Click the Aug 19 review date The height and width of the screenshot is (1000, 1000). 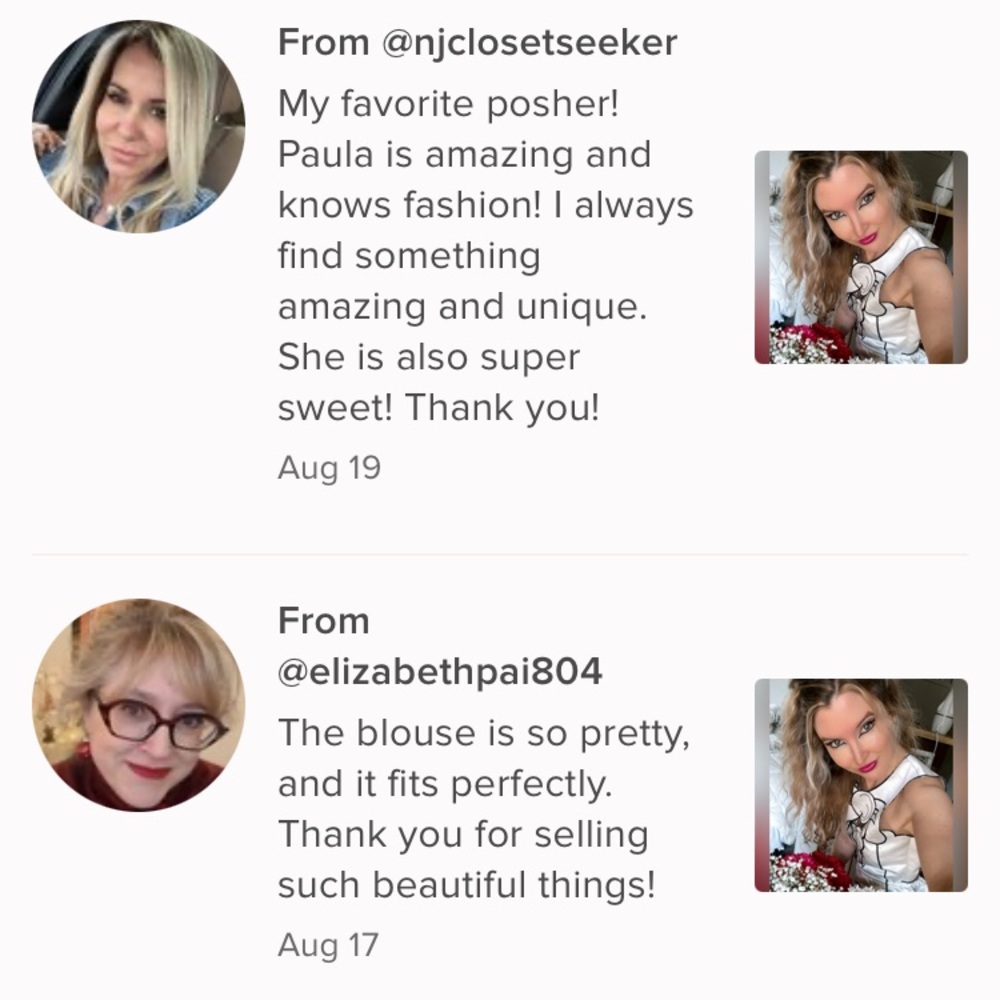[x=329, y=468]
